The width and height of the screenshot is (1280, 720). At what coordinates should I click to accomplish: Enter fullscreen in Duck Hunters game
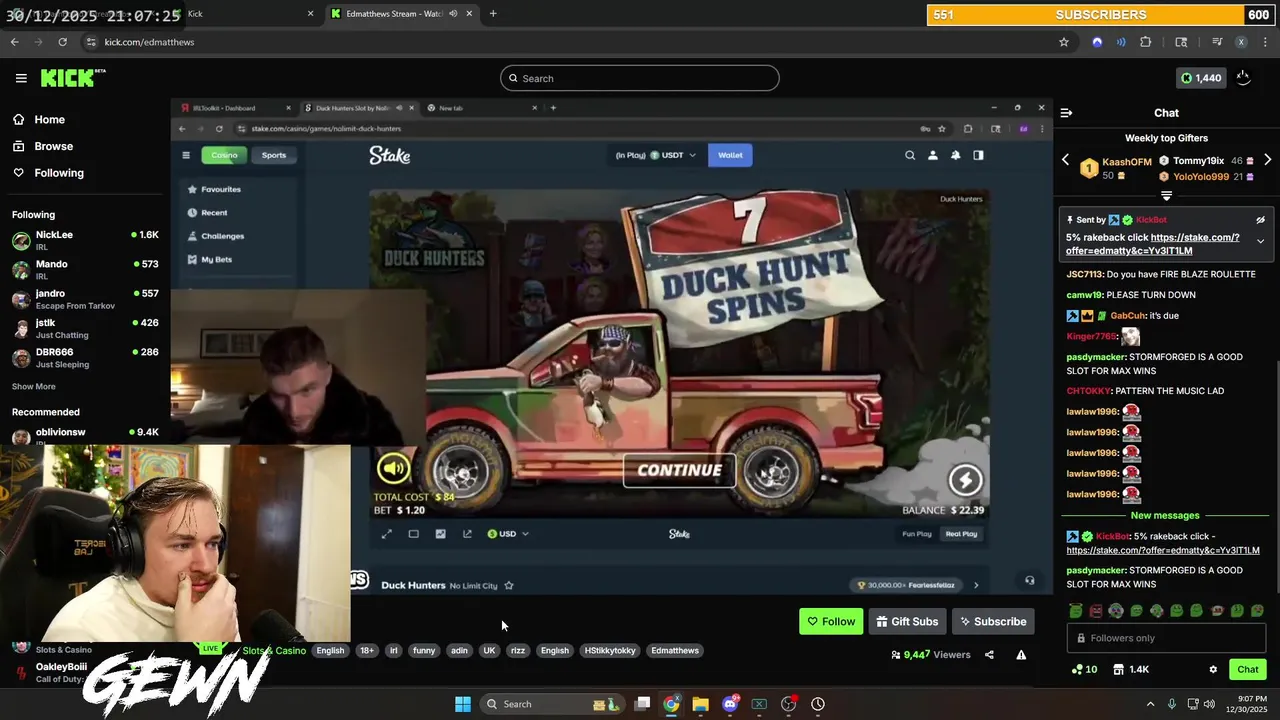(386, 534)
